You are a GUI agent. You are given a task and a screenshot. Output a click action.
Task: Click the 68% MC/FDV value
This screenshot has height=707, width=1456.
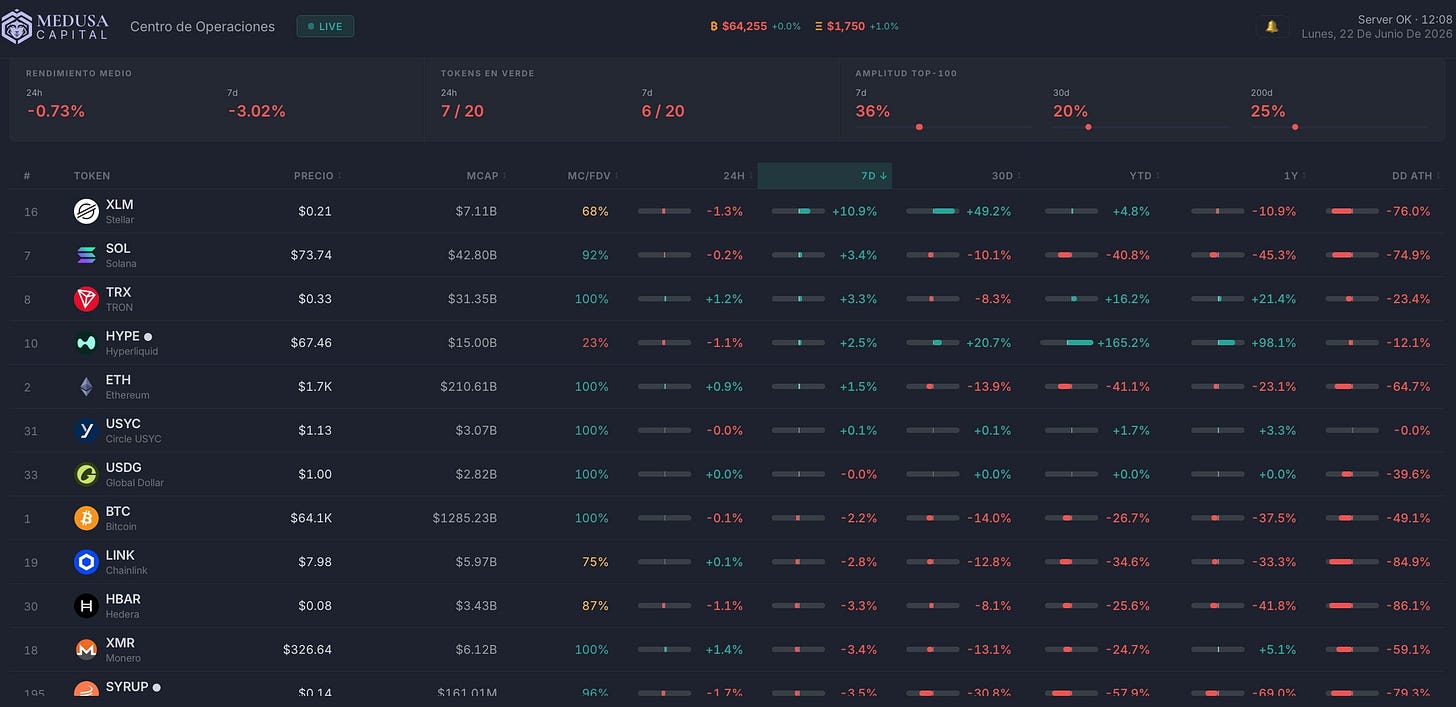point(595,211)
